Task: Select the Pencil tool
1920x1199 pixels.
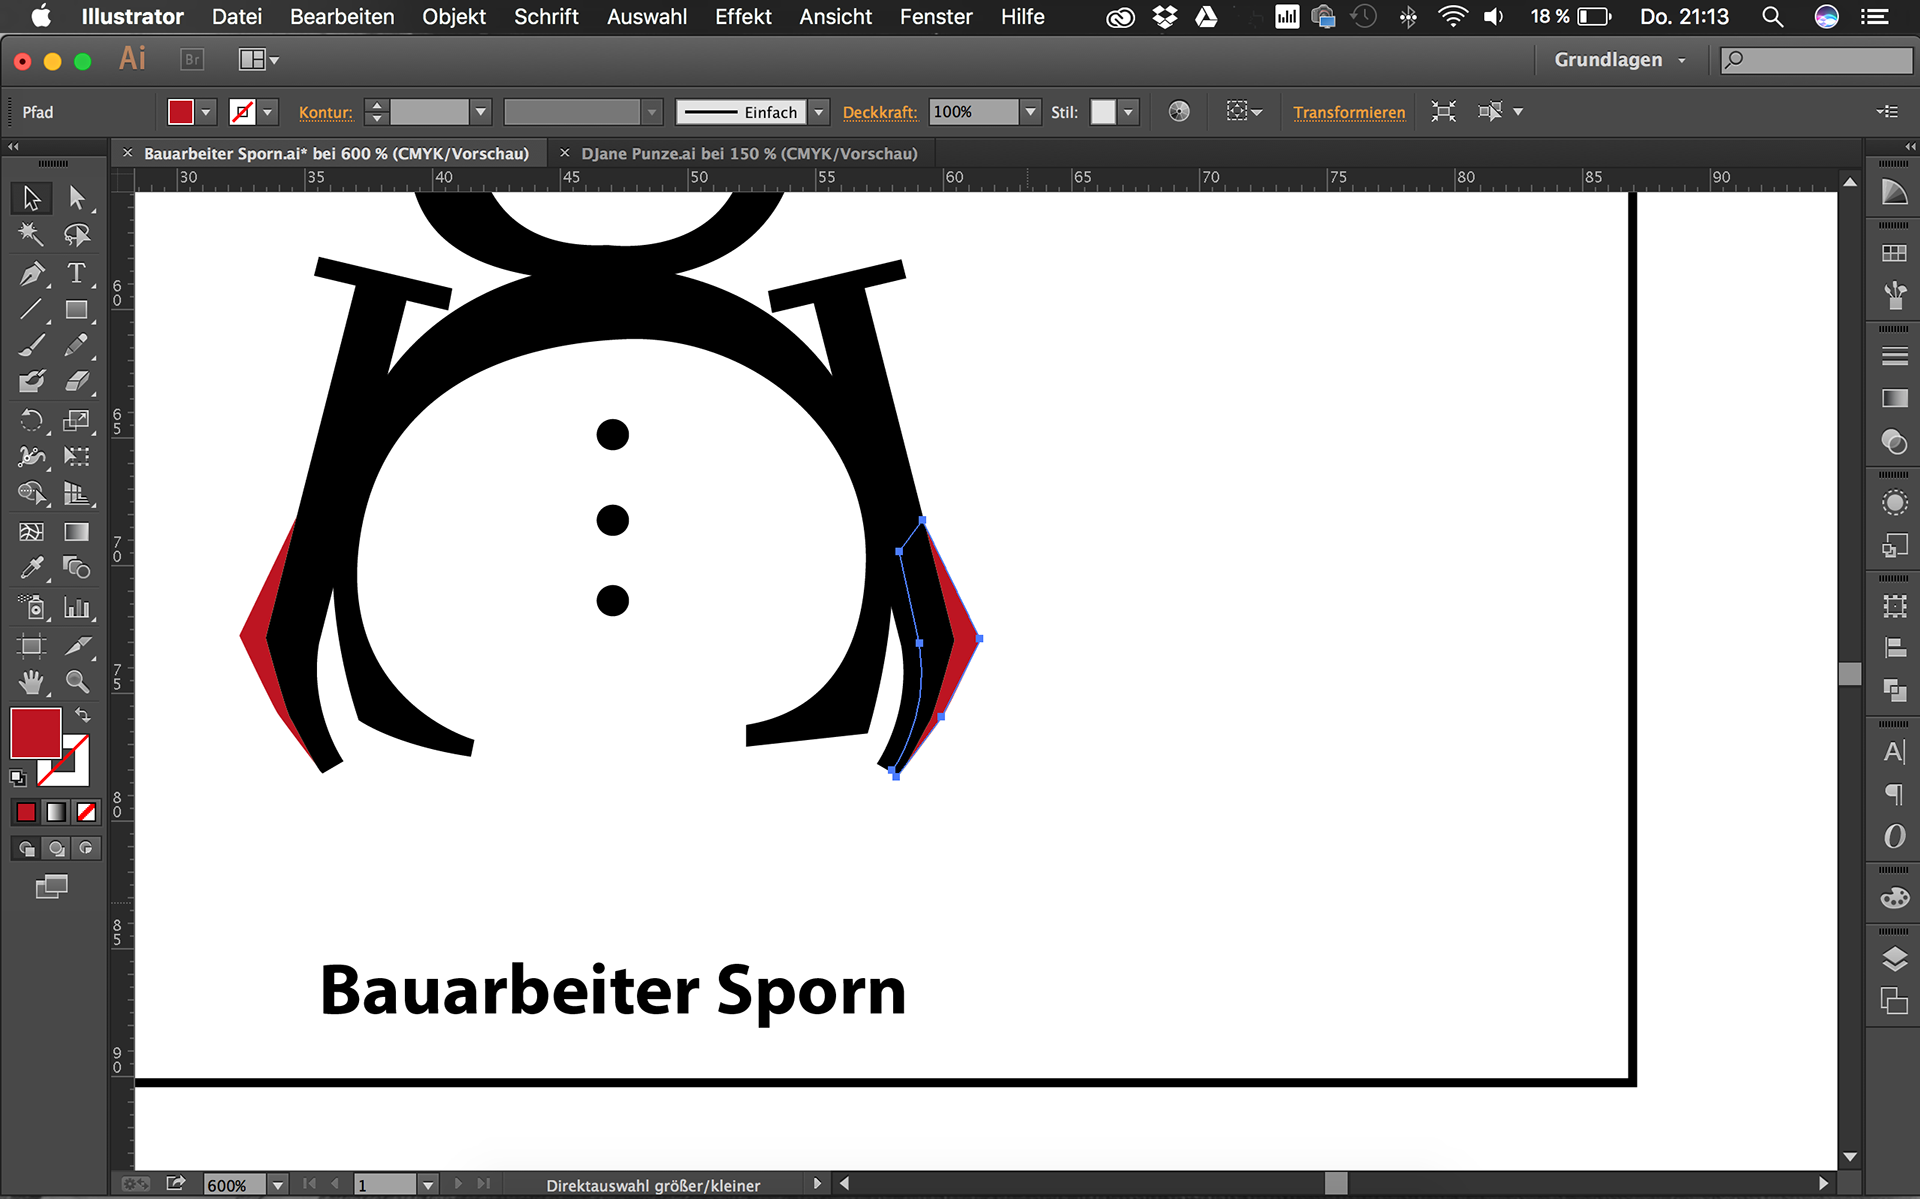Action: tap(77, 346)
